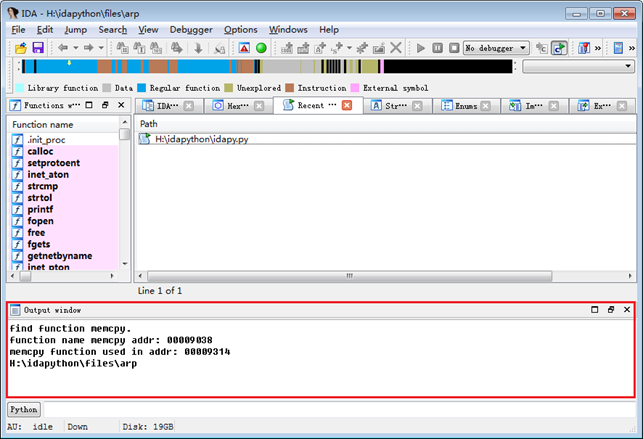Image resolution: width=643 pixels, height=439 pixels.
Task: Click the Recent scripts horizontal scrollbar
Action: (350, 276)
